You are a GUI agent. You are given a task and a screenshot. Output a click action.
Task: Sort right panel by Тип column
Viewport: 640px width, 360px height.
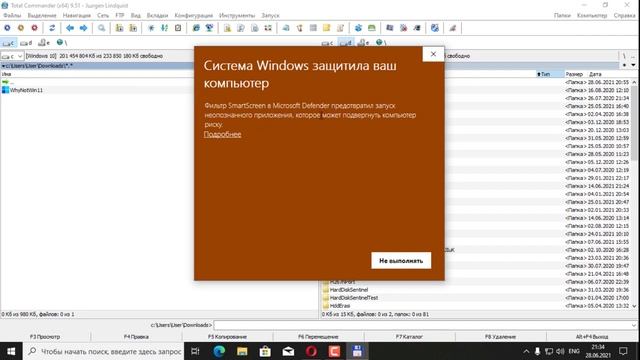[549, 74]
